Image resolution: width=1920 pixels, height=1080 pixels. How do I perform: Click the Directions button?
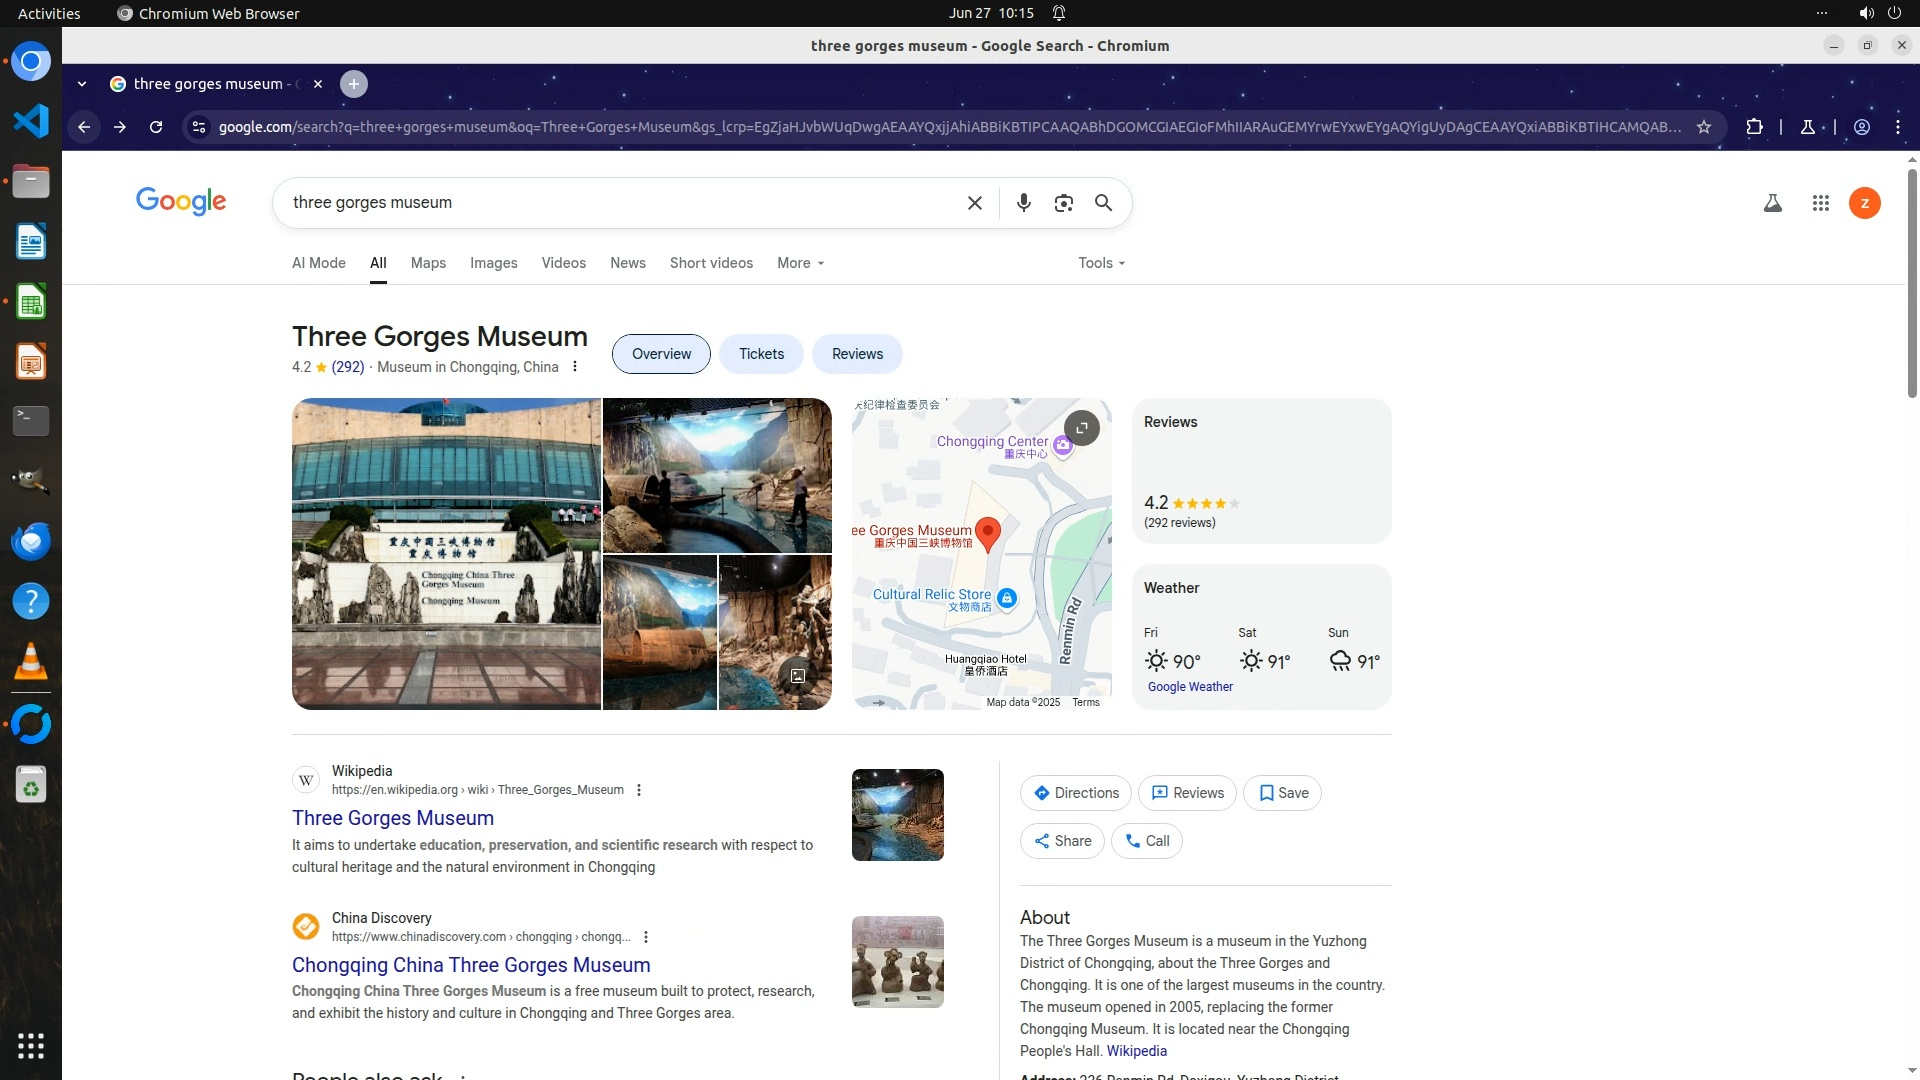coord(1075,793)
